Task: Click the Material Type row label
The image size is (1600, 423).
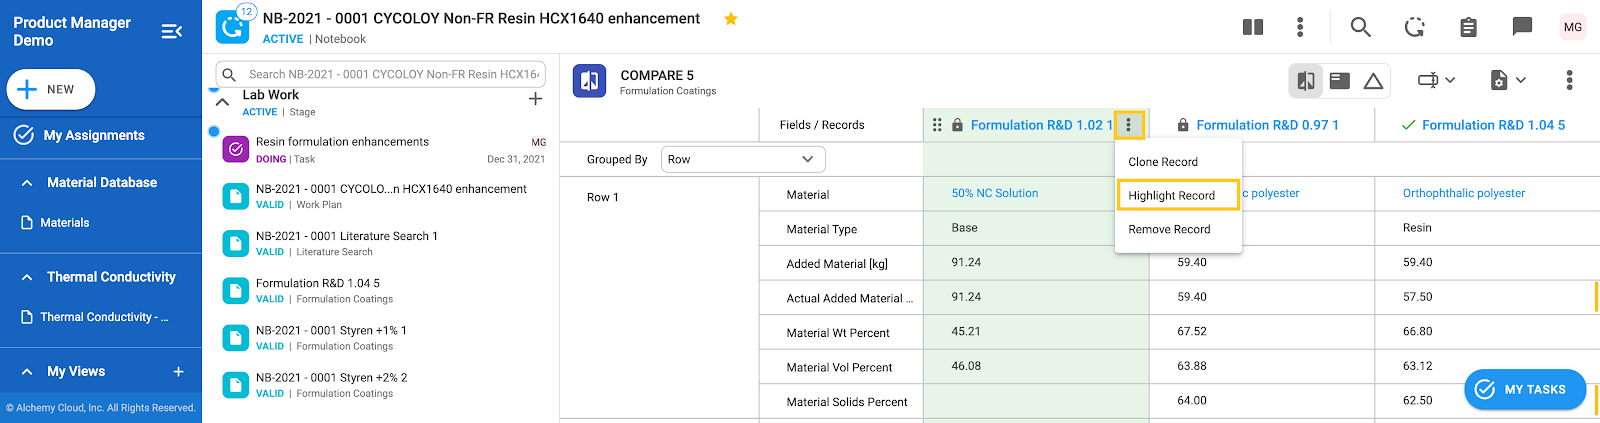Action: 821,229
